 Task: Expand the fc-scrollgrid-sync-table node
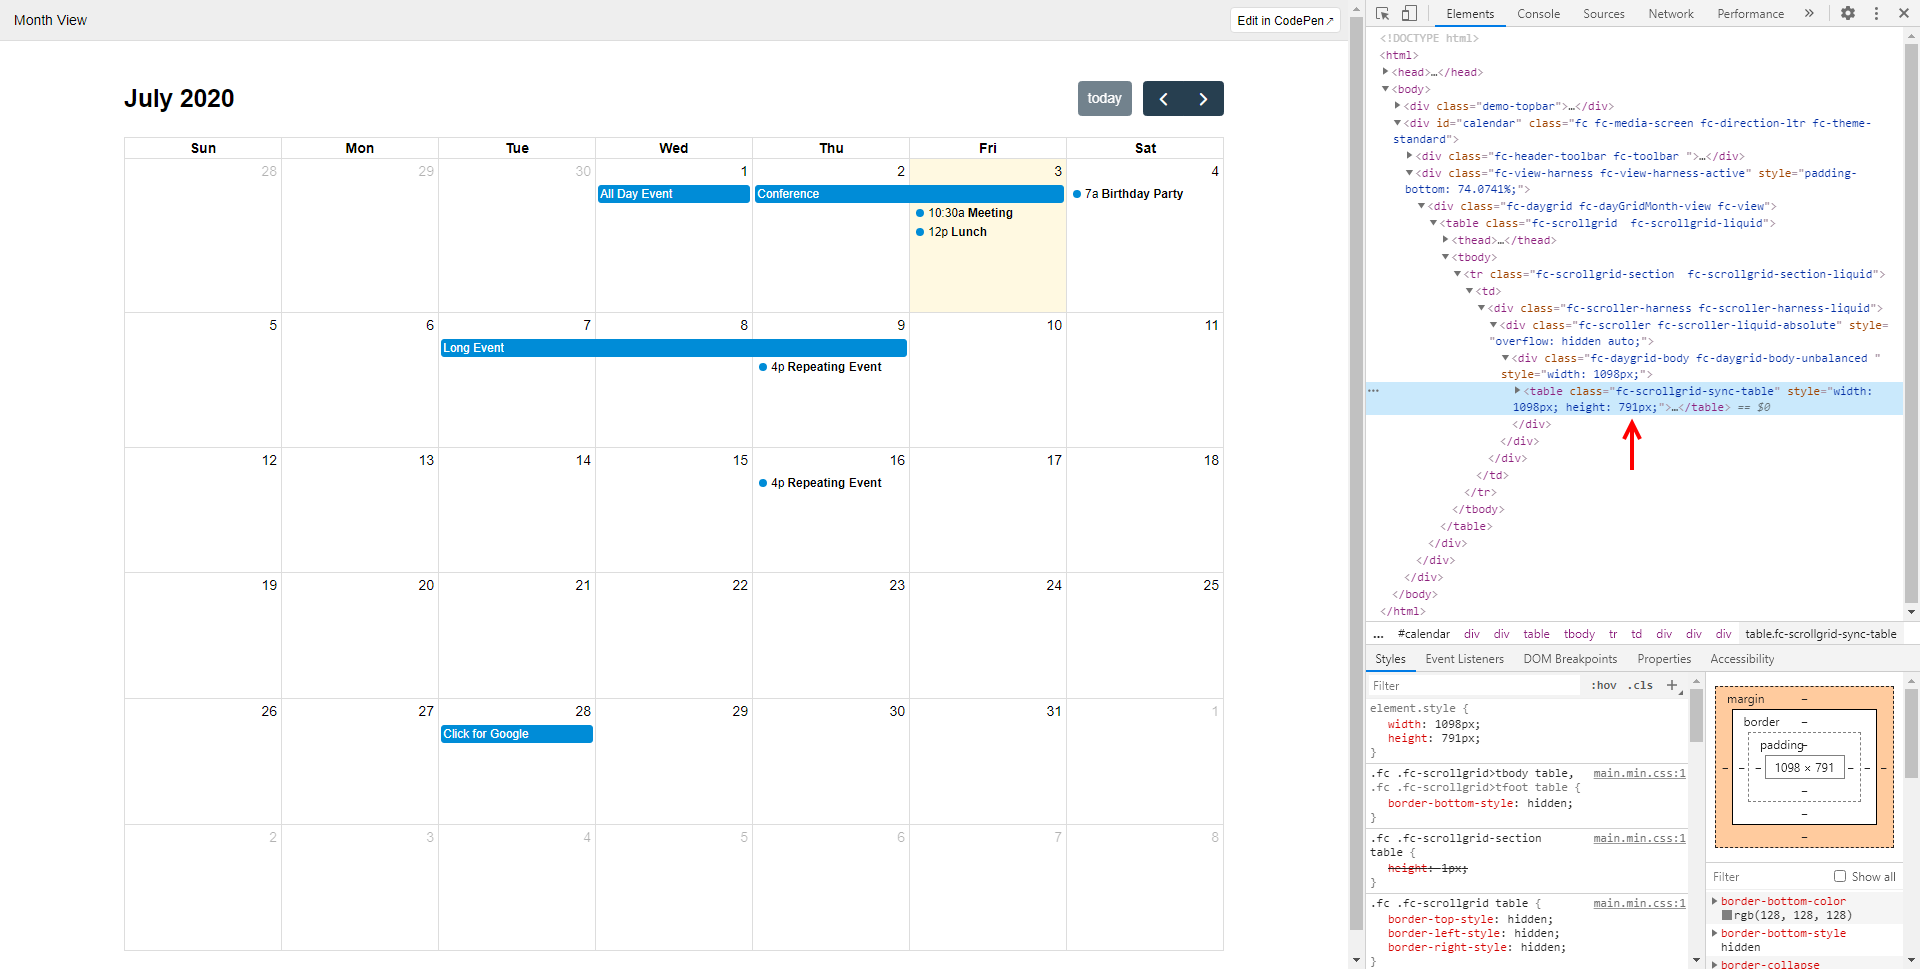click(x=1519, y=391)
